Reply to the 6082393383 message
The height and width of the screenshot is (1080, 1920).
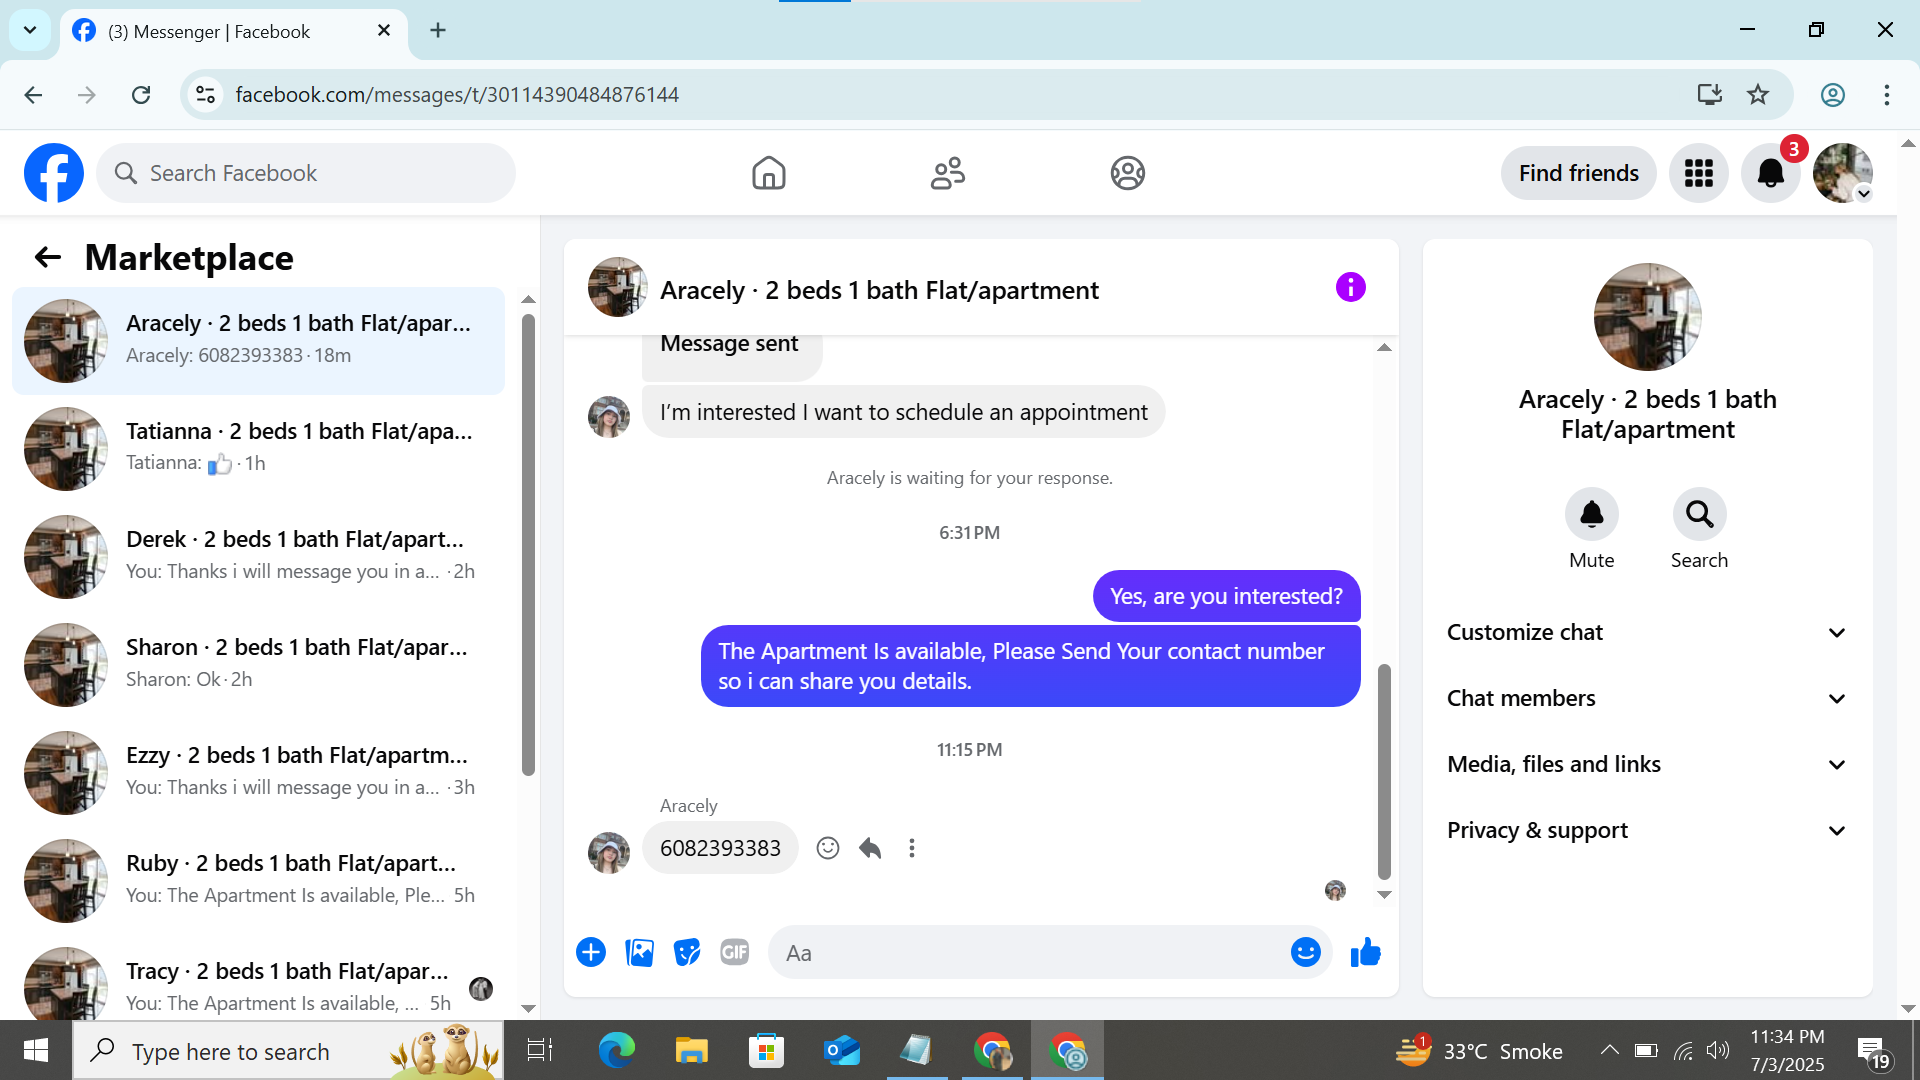pyautogui.click(x=870, y=848)
